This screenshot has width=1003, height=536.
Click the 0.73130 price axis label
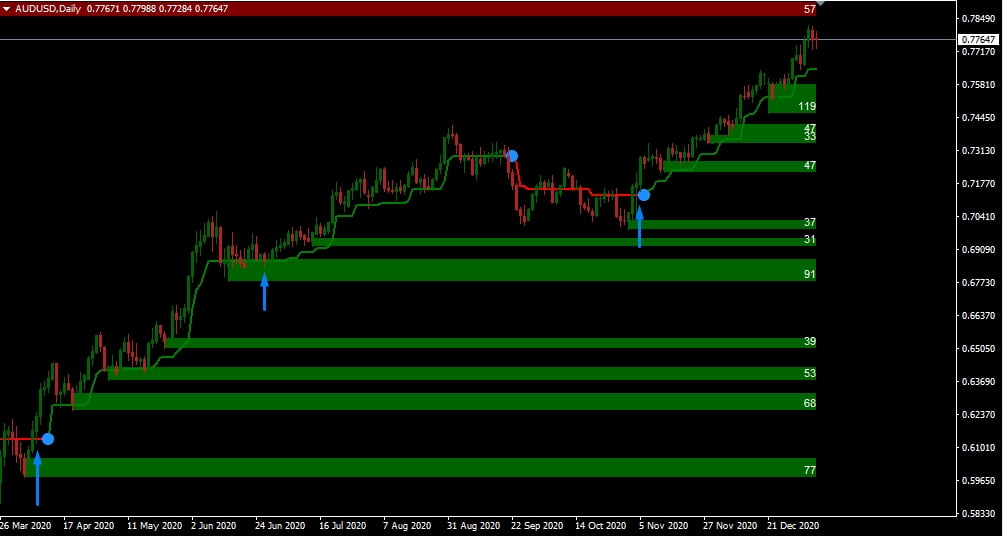tap(979, 151)
